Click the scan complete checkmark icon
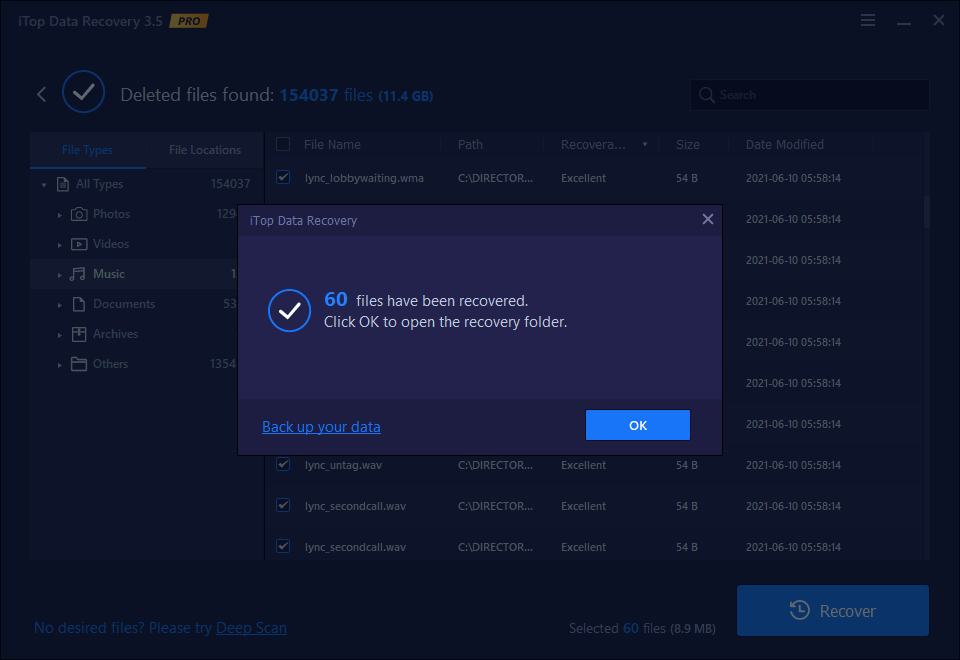 (x=83, y=92)
